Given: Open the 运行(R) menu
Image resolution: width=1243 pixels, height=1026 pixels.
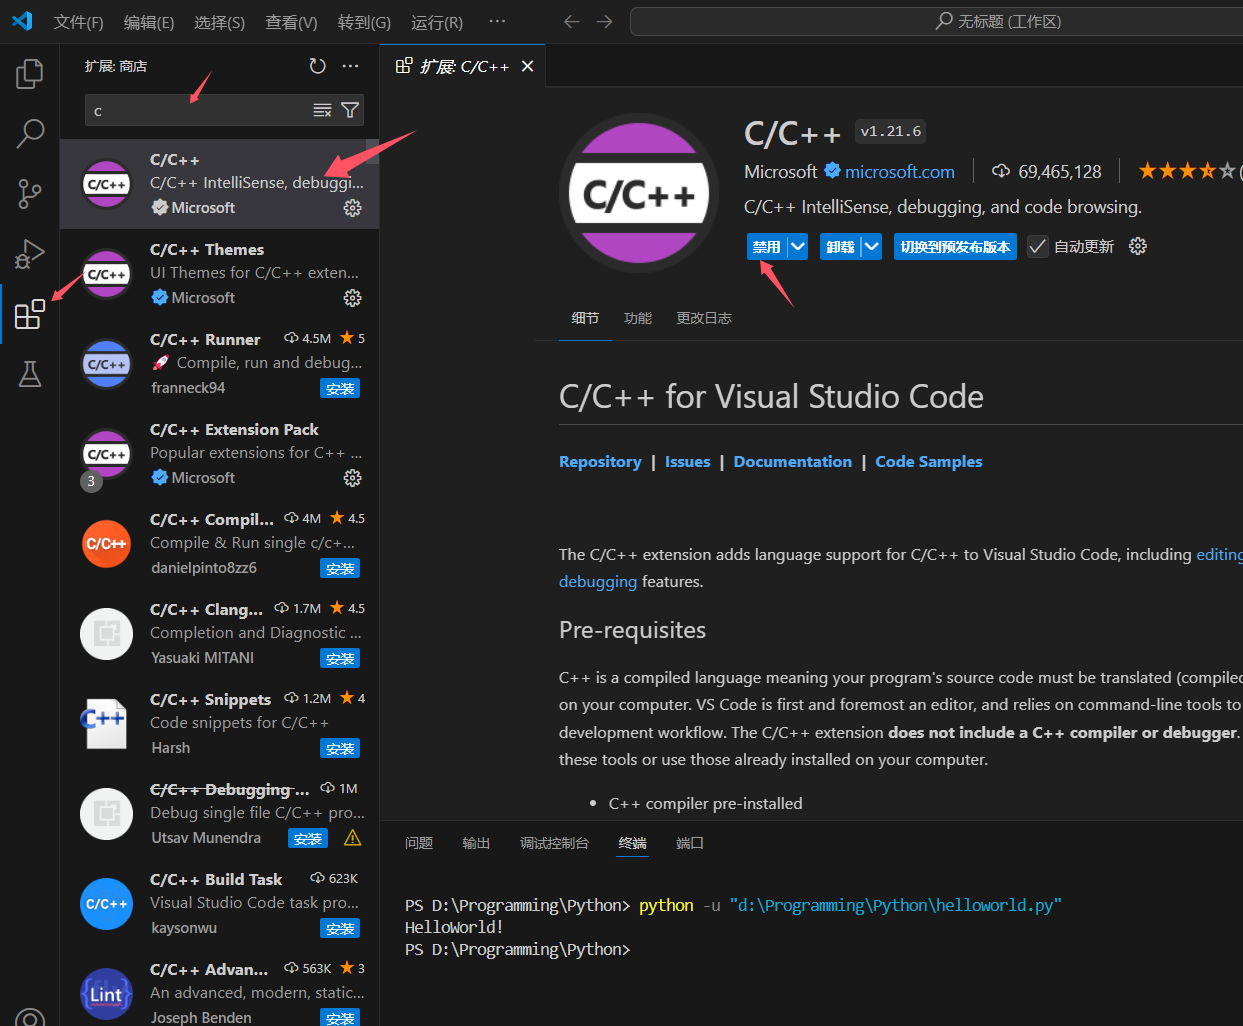Looking at the screenshot, I should point(437,22).
